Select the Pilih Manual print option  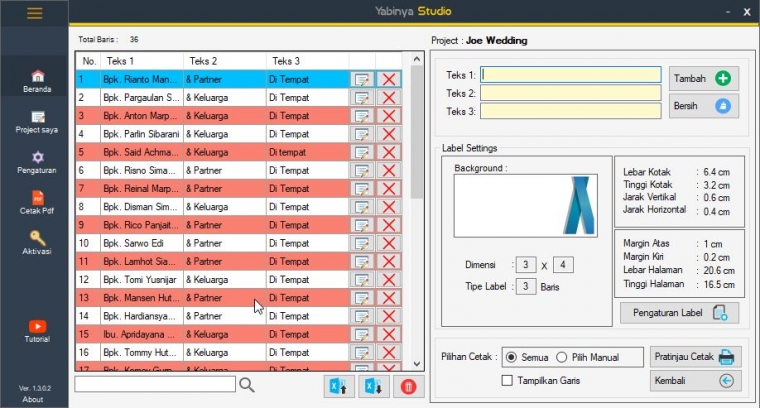tap(562, 357)
